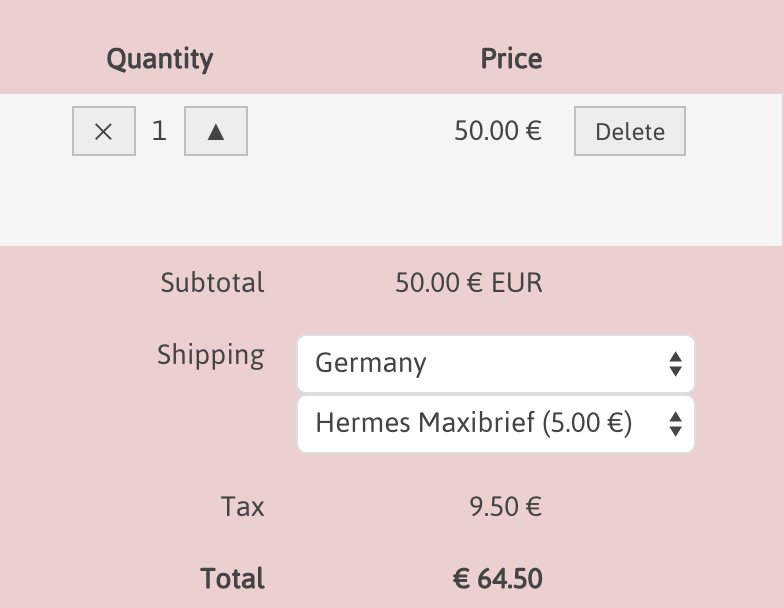The image size is (784, 608).
Task: Click the Germany text in the country selector
Action: (371, 363)
